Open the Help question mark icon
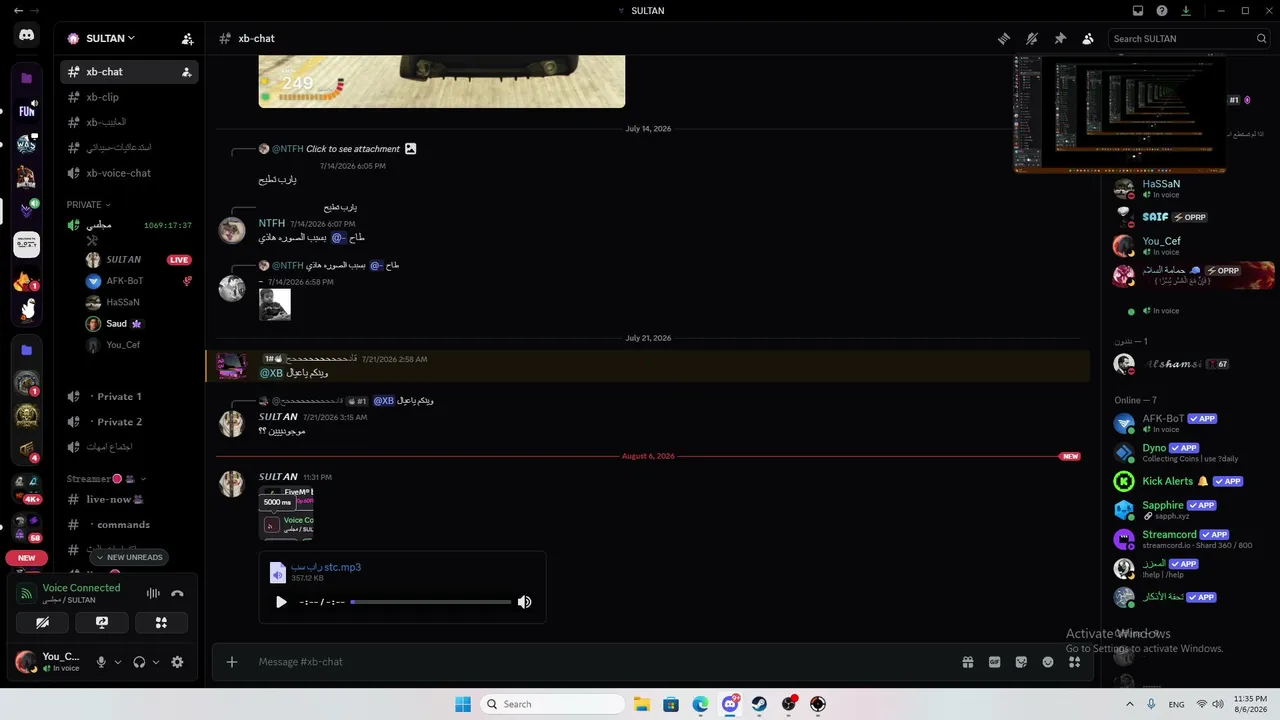This screenshot has height=720, width=1280. point(1162,10)
